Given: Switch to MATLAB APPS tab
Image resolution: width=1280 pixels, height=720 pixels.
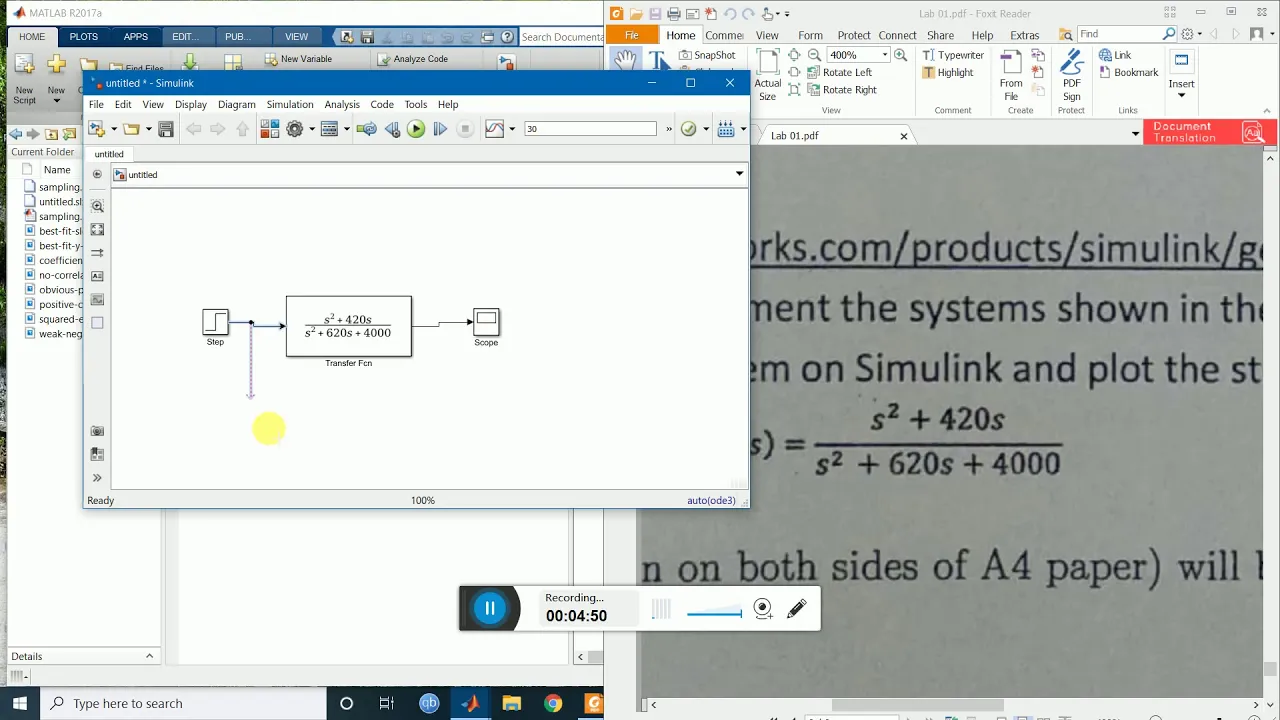Looking at the screenshot, I should click(136, 37).
